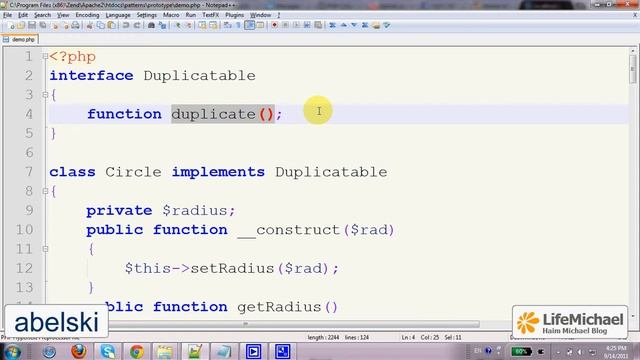Create a new file with the New icon

[11, 25]
